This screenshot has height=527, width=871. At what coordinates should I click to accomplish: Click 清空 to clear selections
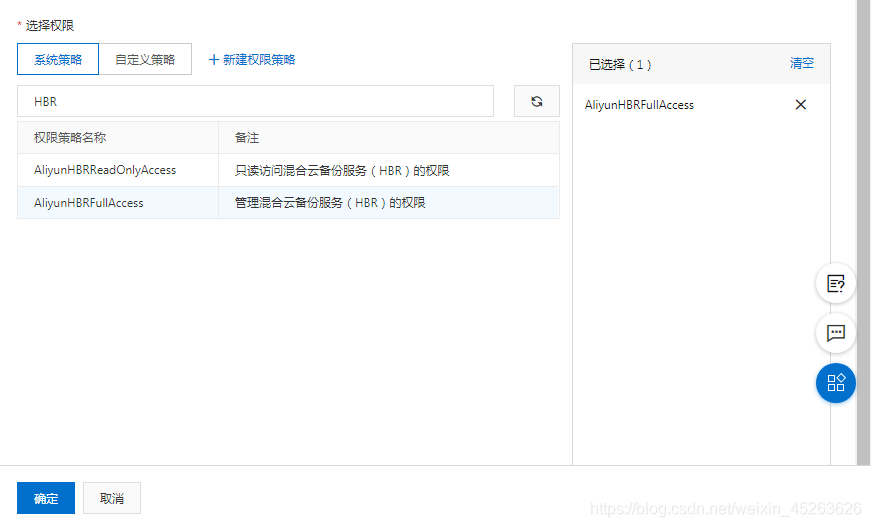pos(802,63)
